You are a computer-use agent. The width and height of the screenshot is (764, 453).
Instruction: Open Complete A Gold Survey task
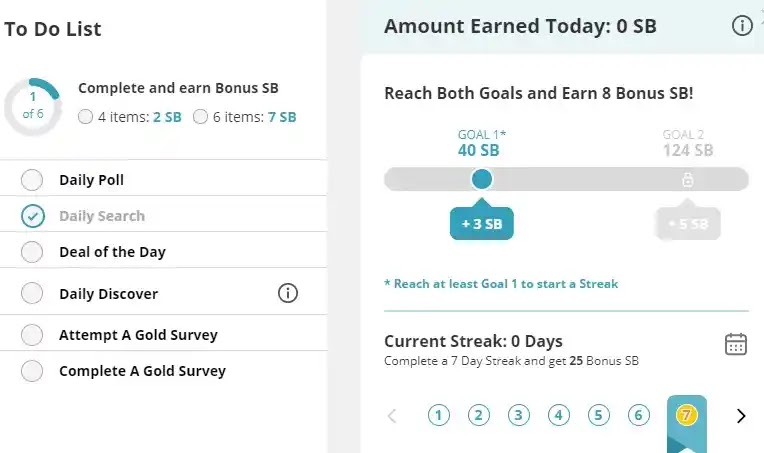click(142, 371)
